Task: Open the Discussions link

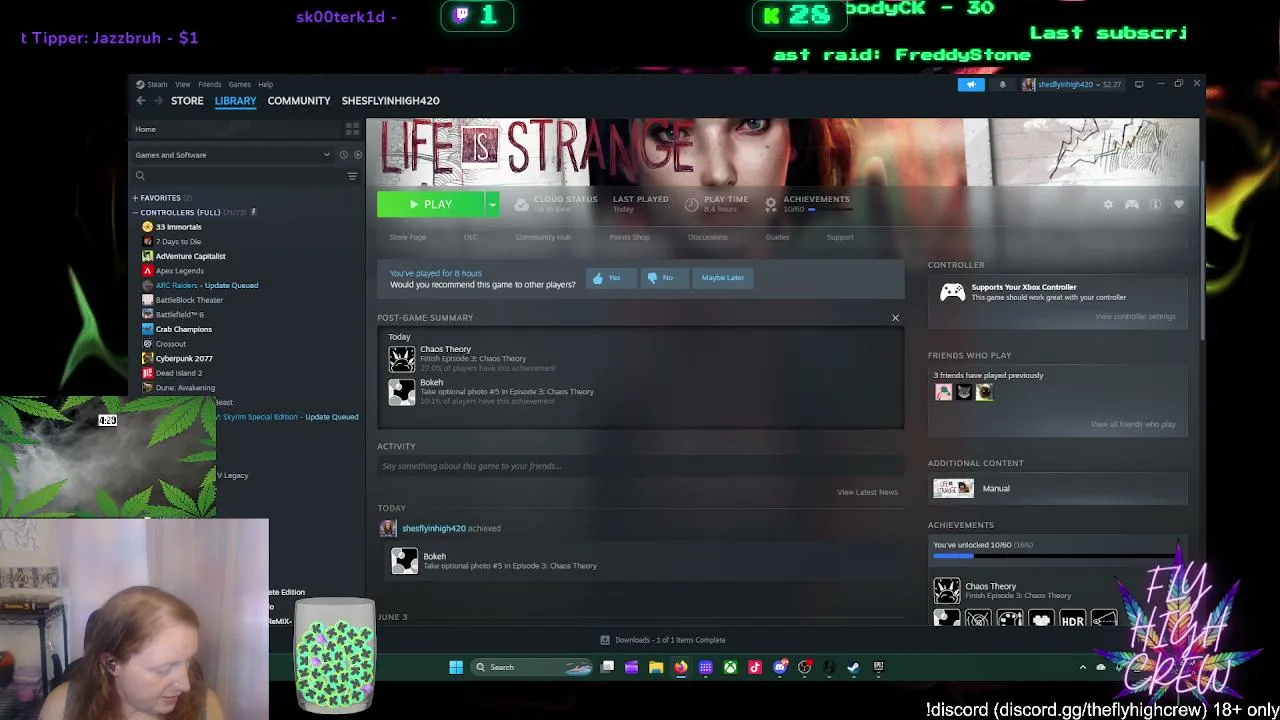Action: [708, 237]
